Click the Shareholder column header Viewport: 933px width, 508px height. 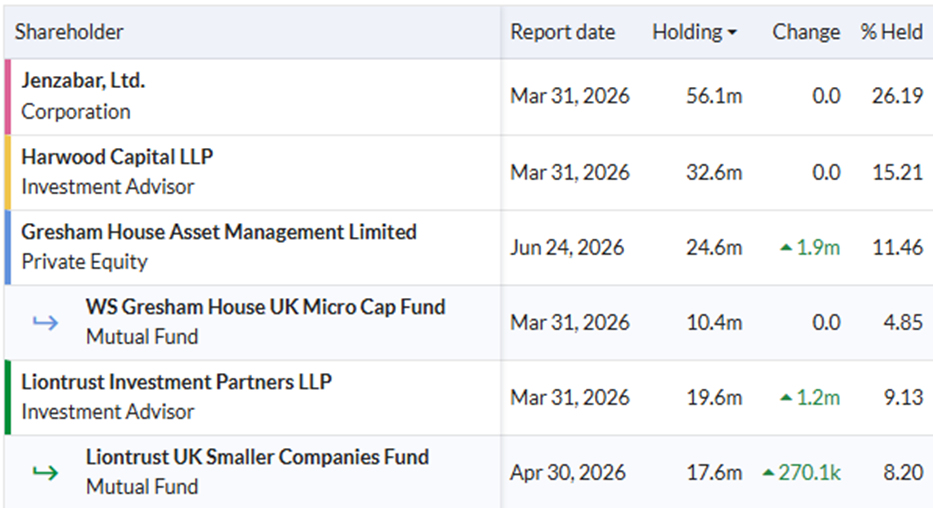click(x=69, y=32)
